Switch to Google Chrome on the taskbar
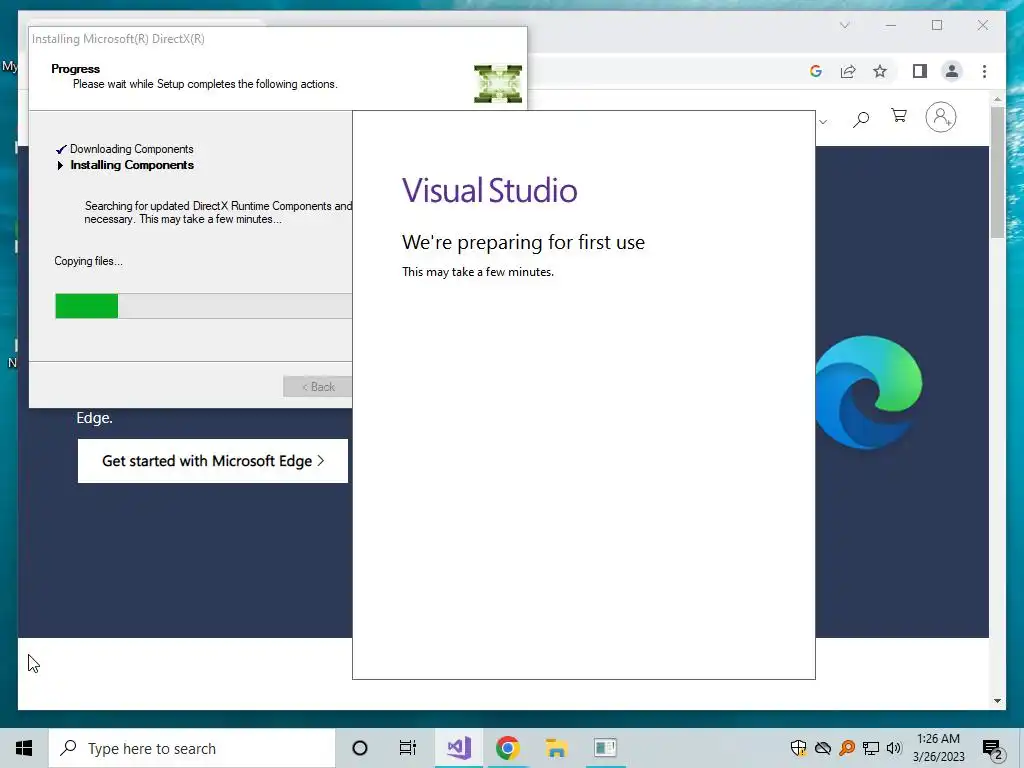Image resolution: width=1024 pixels, height=768 pixels. (507, 748)
